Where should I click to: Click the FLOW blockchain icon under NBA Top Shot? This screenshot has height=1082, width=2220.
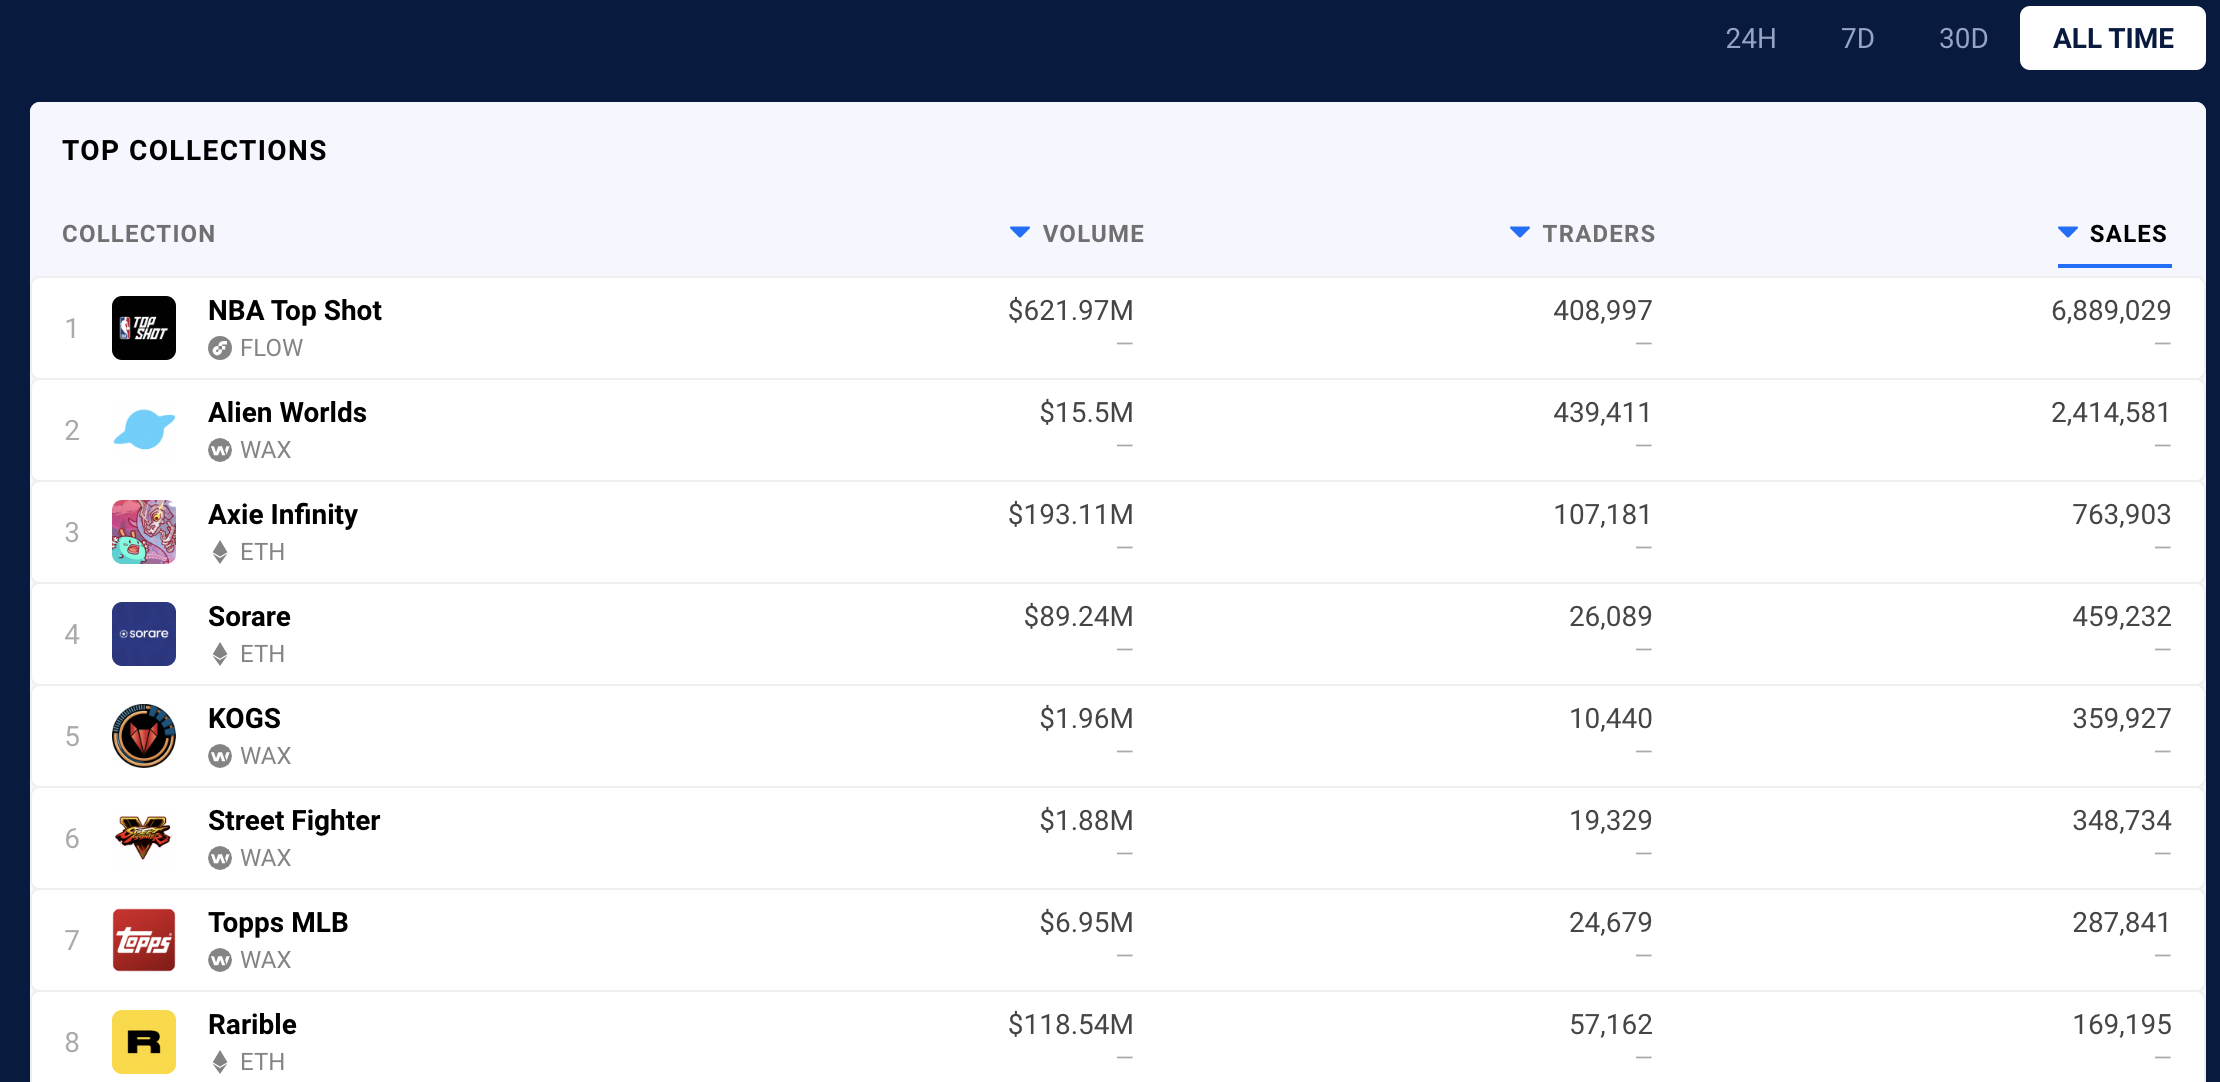point(220,348)
